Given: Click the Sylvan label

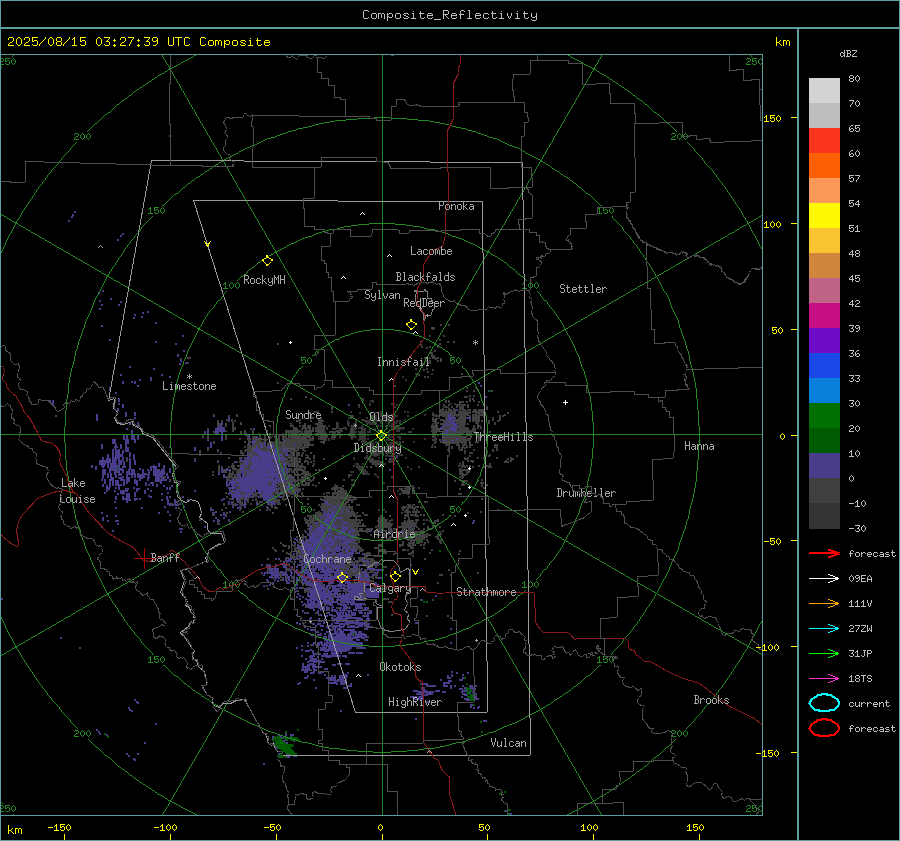Looking at the screenshot, I should coord(382,295).
